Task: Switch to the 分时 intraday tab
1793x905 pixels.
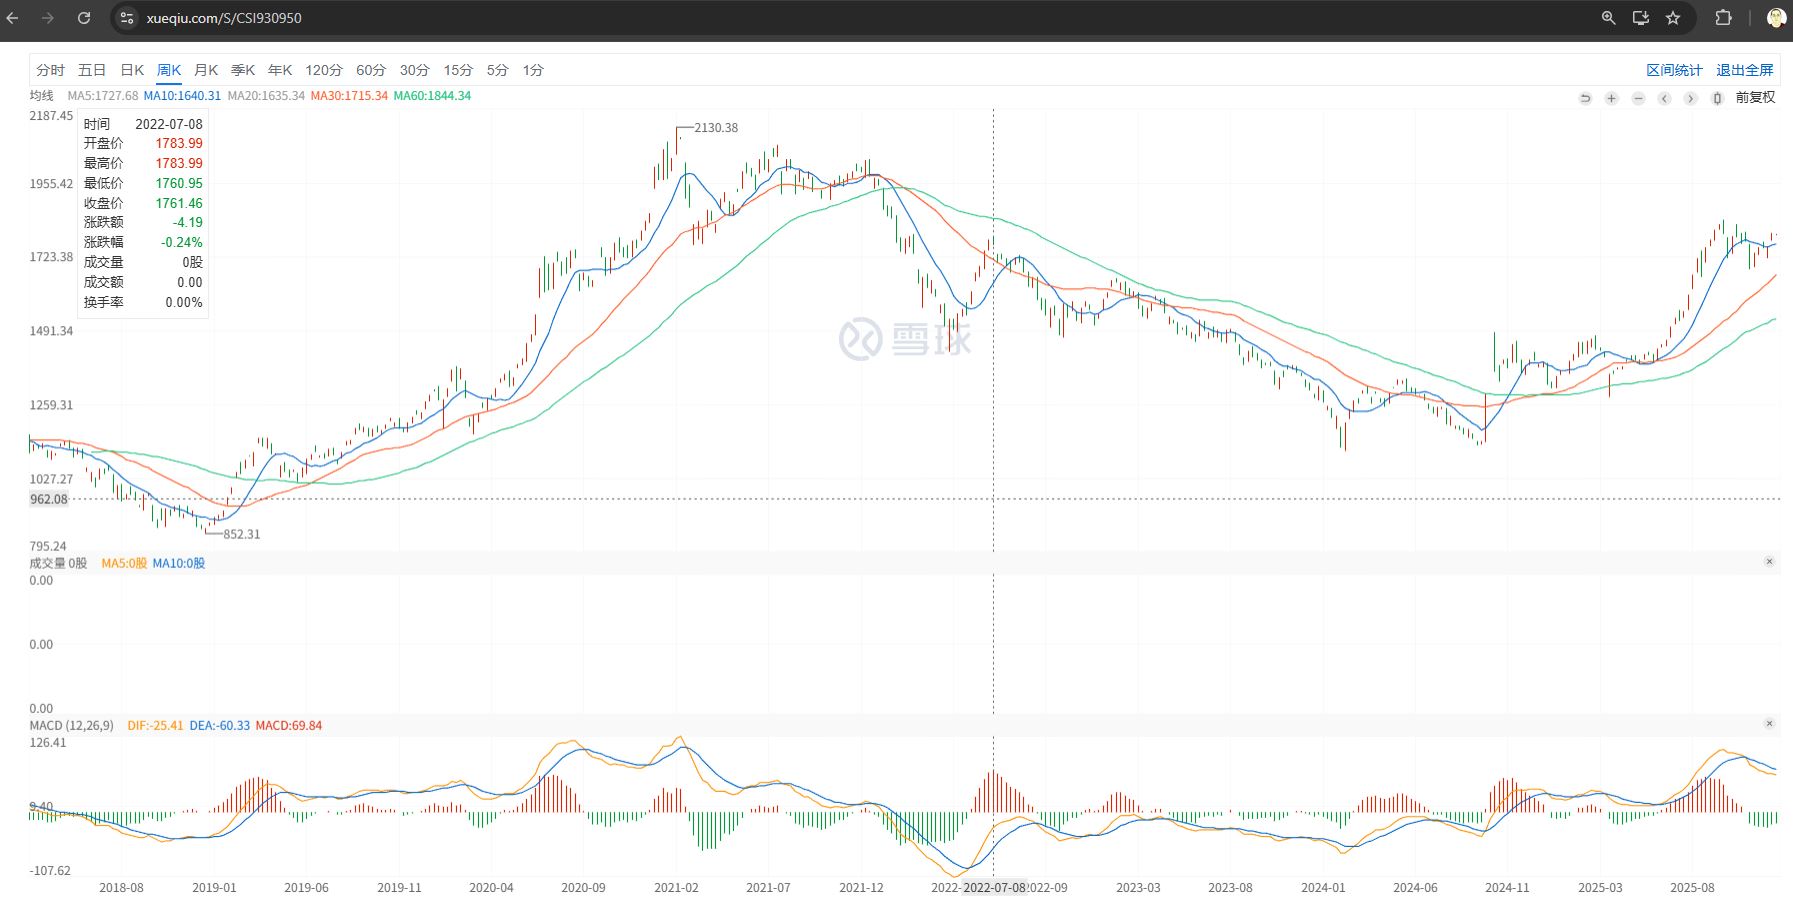Action: pyautogui.click(x=50, y=70)
